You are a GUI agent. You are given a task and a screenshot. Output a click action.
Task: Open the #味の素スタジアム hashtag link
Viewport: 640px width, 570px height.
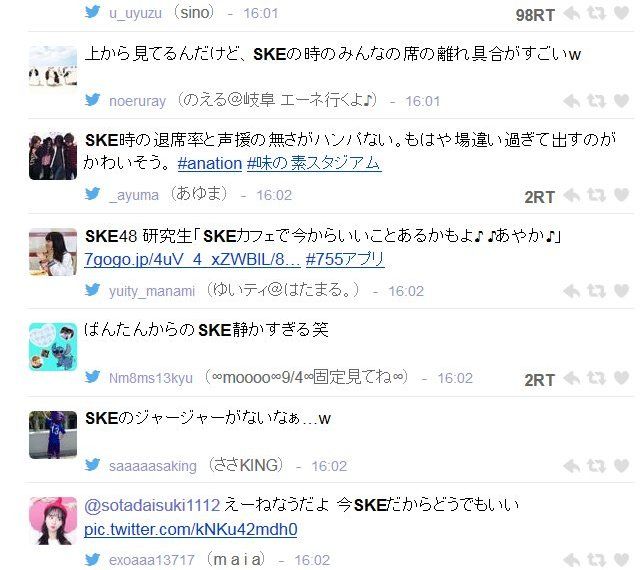click(x=314, y=163)
